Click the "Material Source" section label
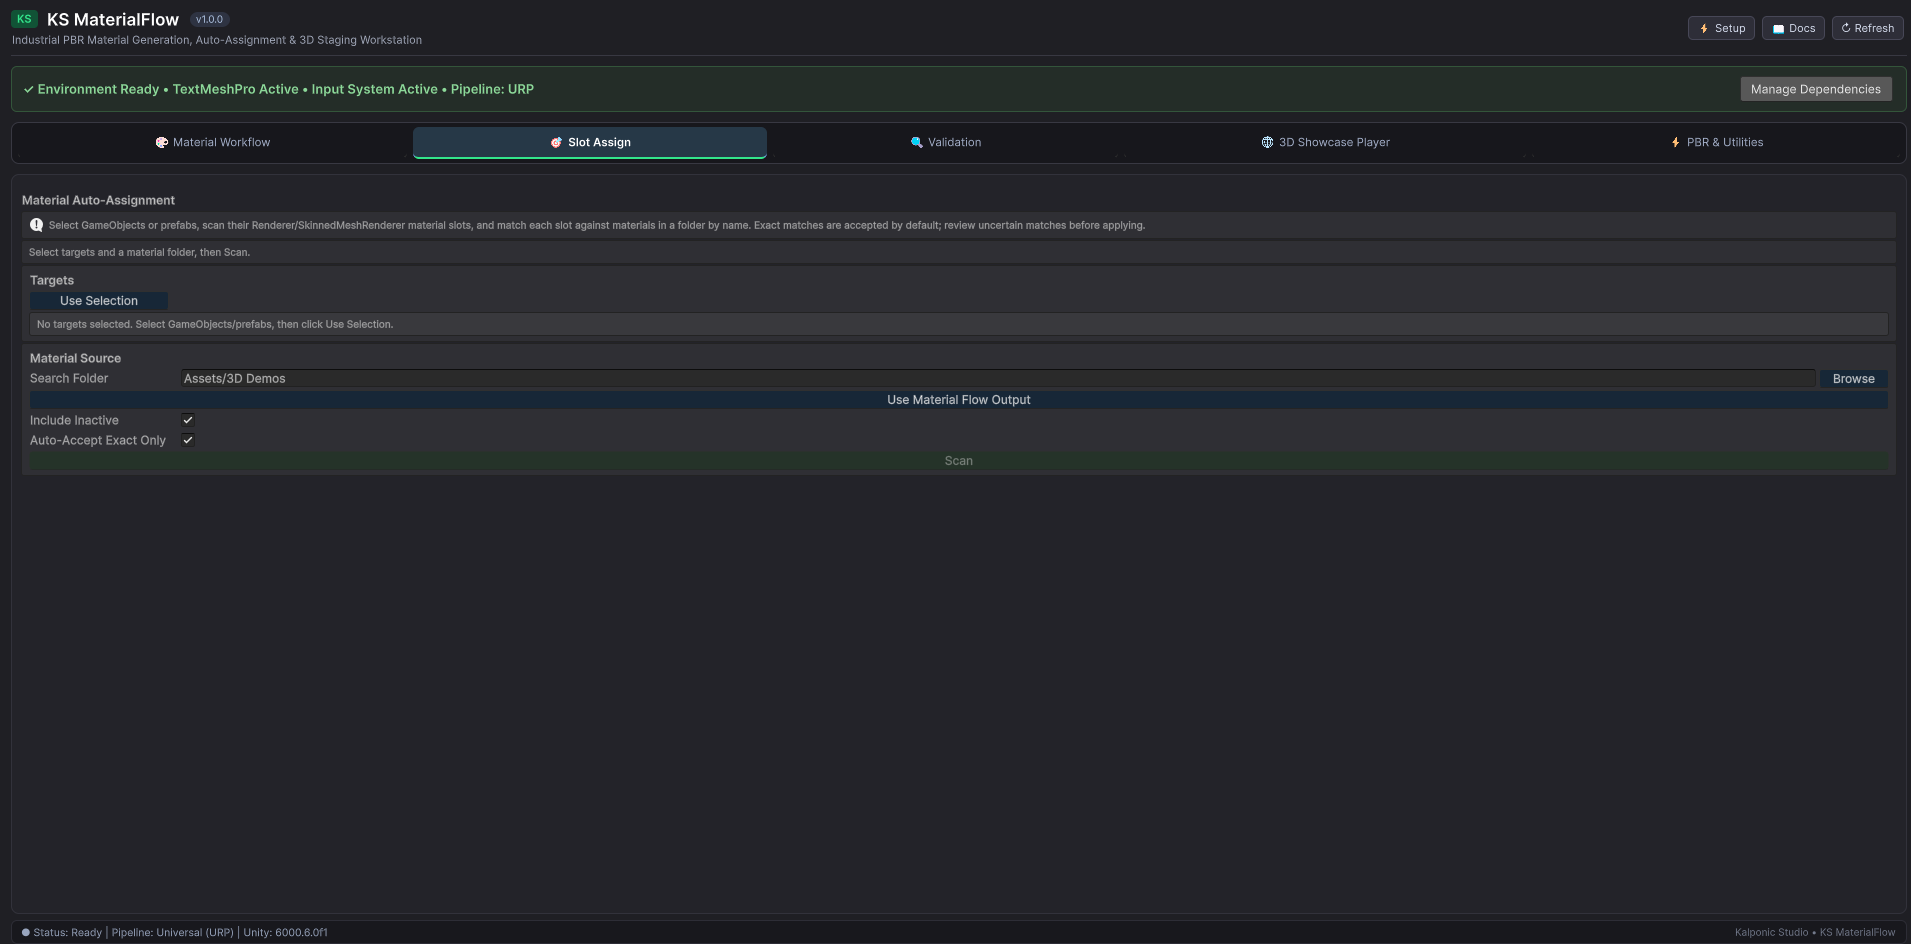The height and width of the screenshot is (944, 1911). point(75,358)
